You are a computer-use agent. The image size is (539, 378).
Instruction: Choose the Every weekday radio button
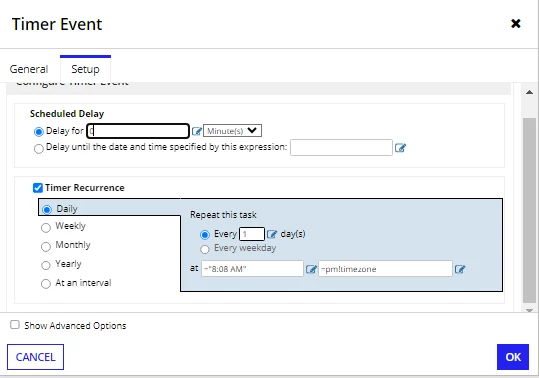click(205, 249)
